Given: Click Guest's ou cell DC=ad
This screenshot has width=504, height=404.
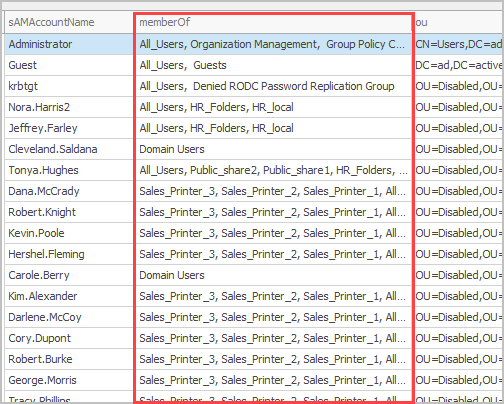Looking at the screenshot, I should click(x=459, y=65).
